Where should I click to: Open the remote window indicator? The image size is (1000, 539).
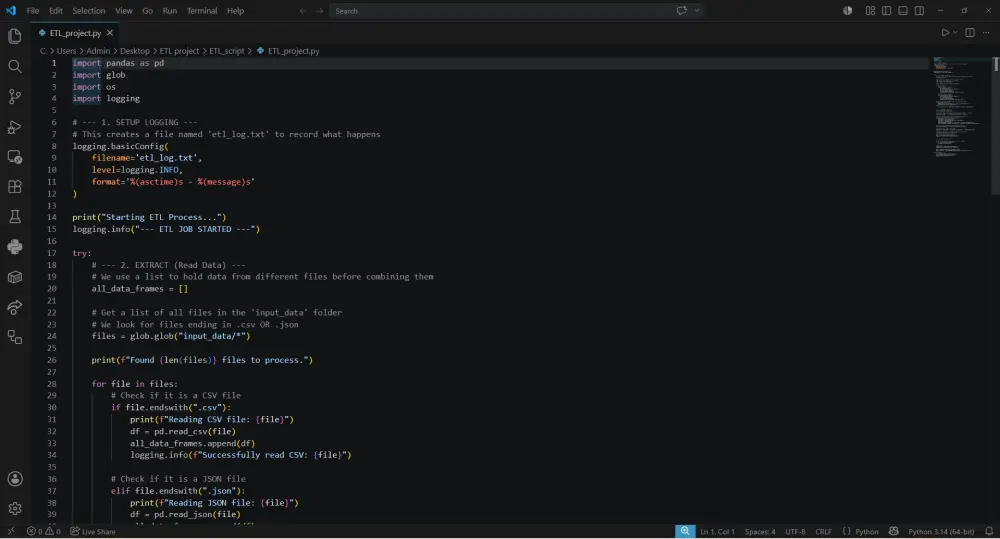point(11,531)
